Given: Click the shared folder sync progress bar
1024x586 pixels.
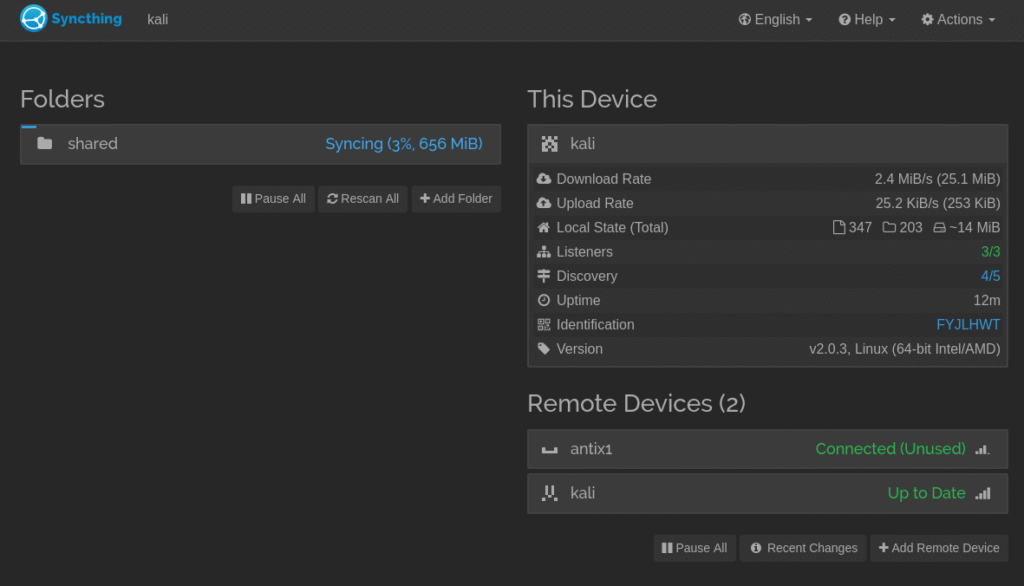Looking at the screenshot, I should point(29,126).
